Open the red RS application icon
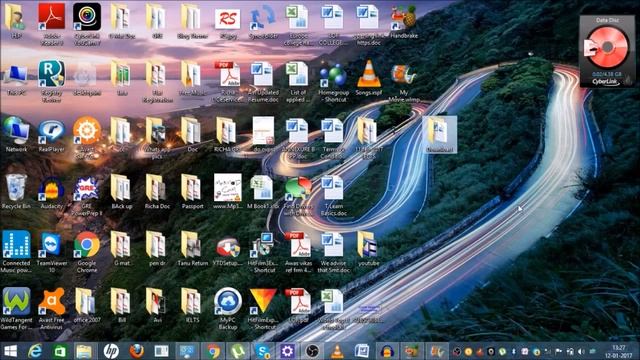 click(228, 22)
